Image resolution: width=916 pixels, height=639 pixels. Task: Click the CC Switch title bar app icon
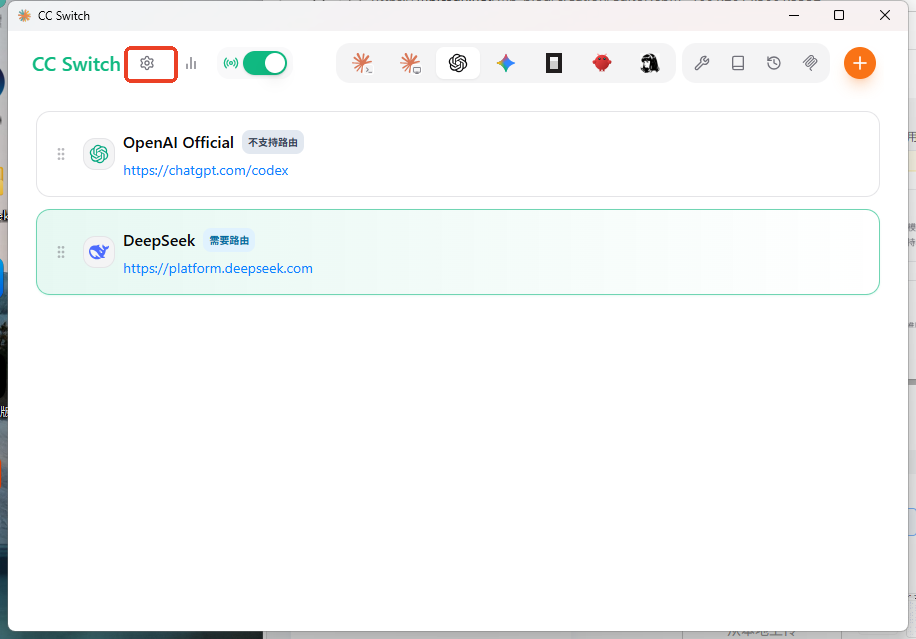point(25,16)
